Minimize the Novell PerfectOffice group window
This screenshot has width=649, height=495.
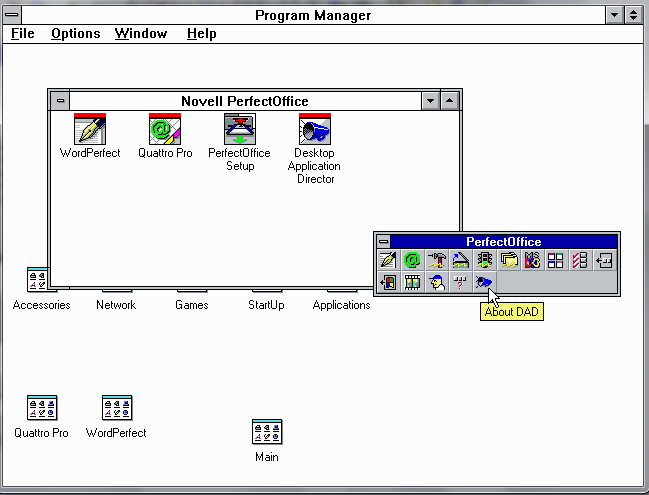430,101
